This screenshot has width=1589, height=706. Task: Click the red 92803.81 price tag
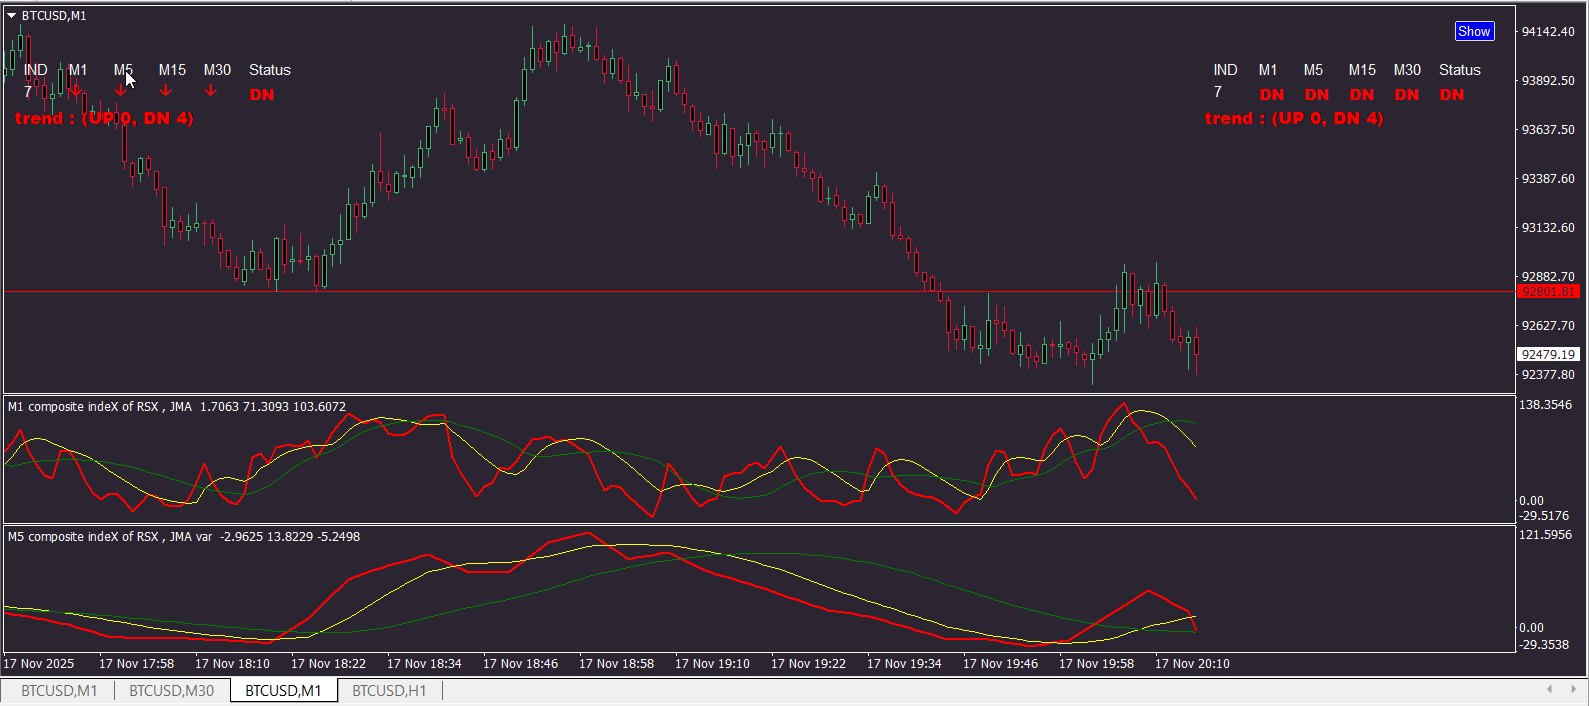click(x=1547, y=292)
